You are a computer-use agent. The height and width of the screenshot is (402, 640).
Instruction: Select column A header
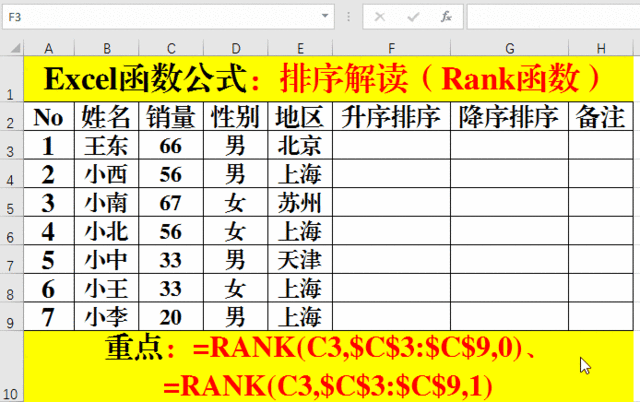point(49,49)
